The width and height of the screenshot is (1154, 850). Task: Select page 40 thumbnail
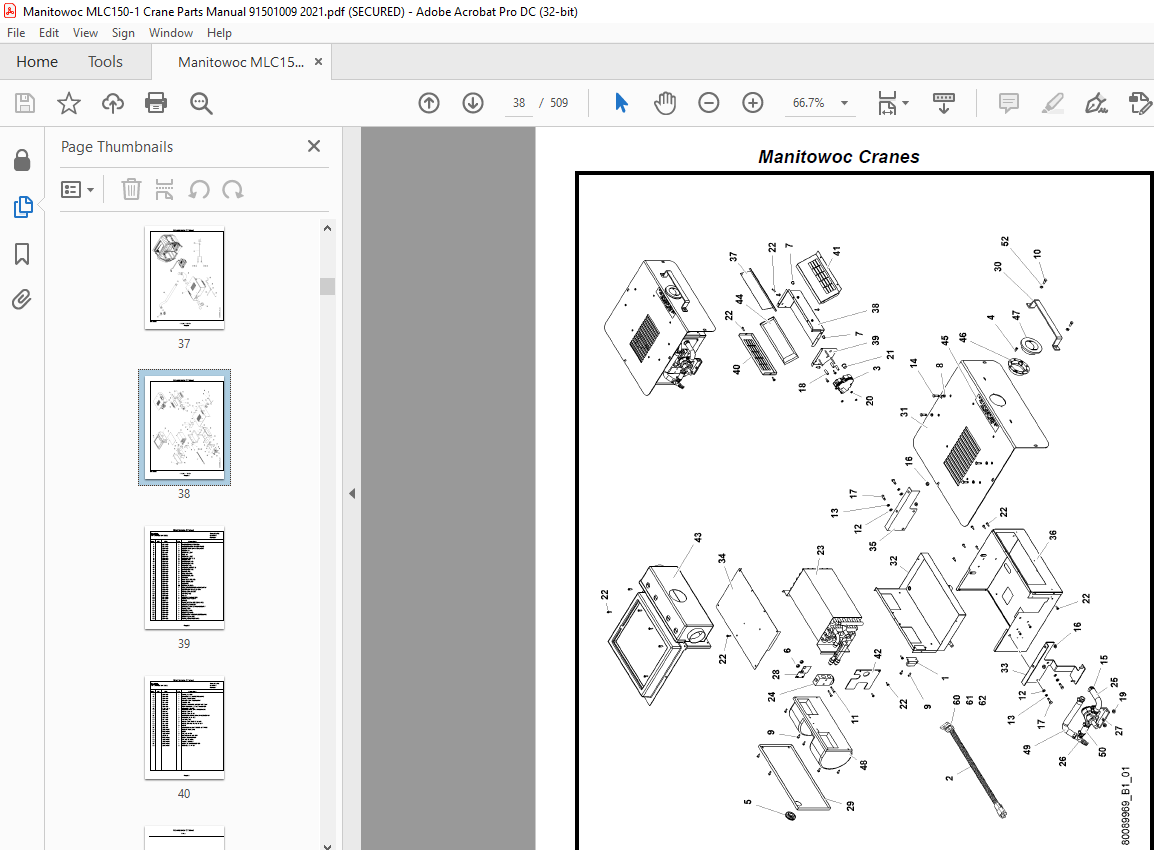185,728
